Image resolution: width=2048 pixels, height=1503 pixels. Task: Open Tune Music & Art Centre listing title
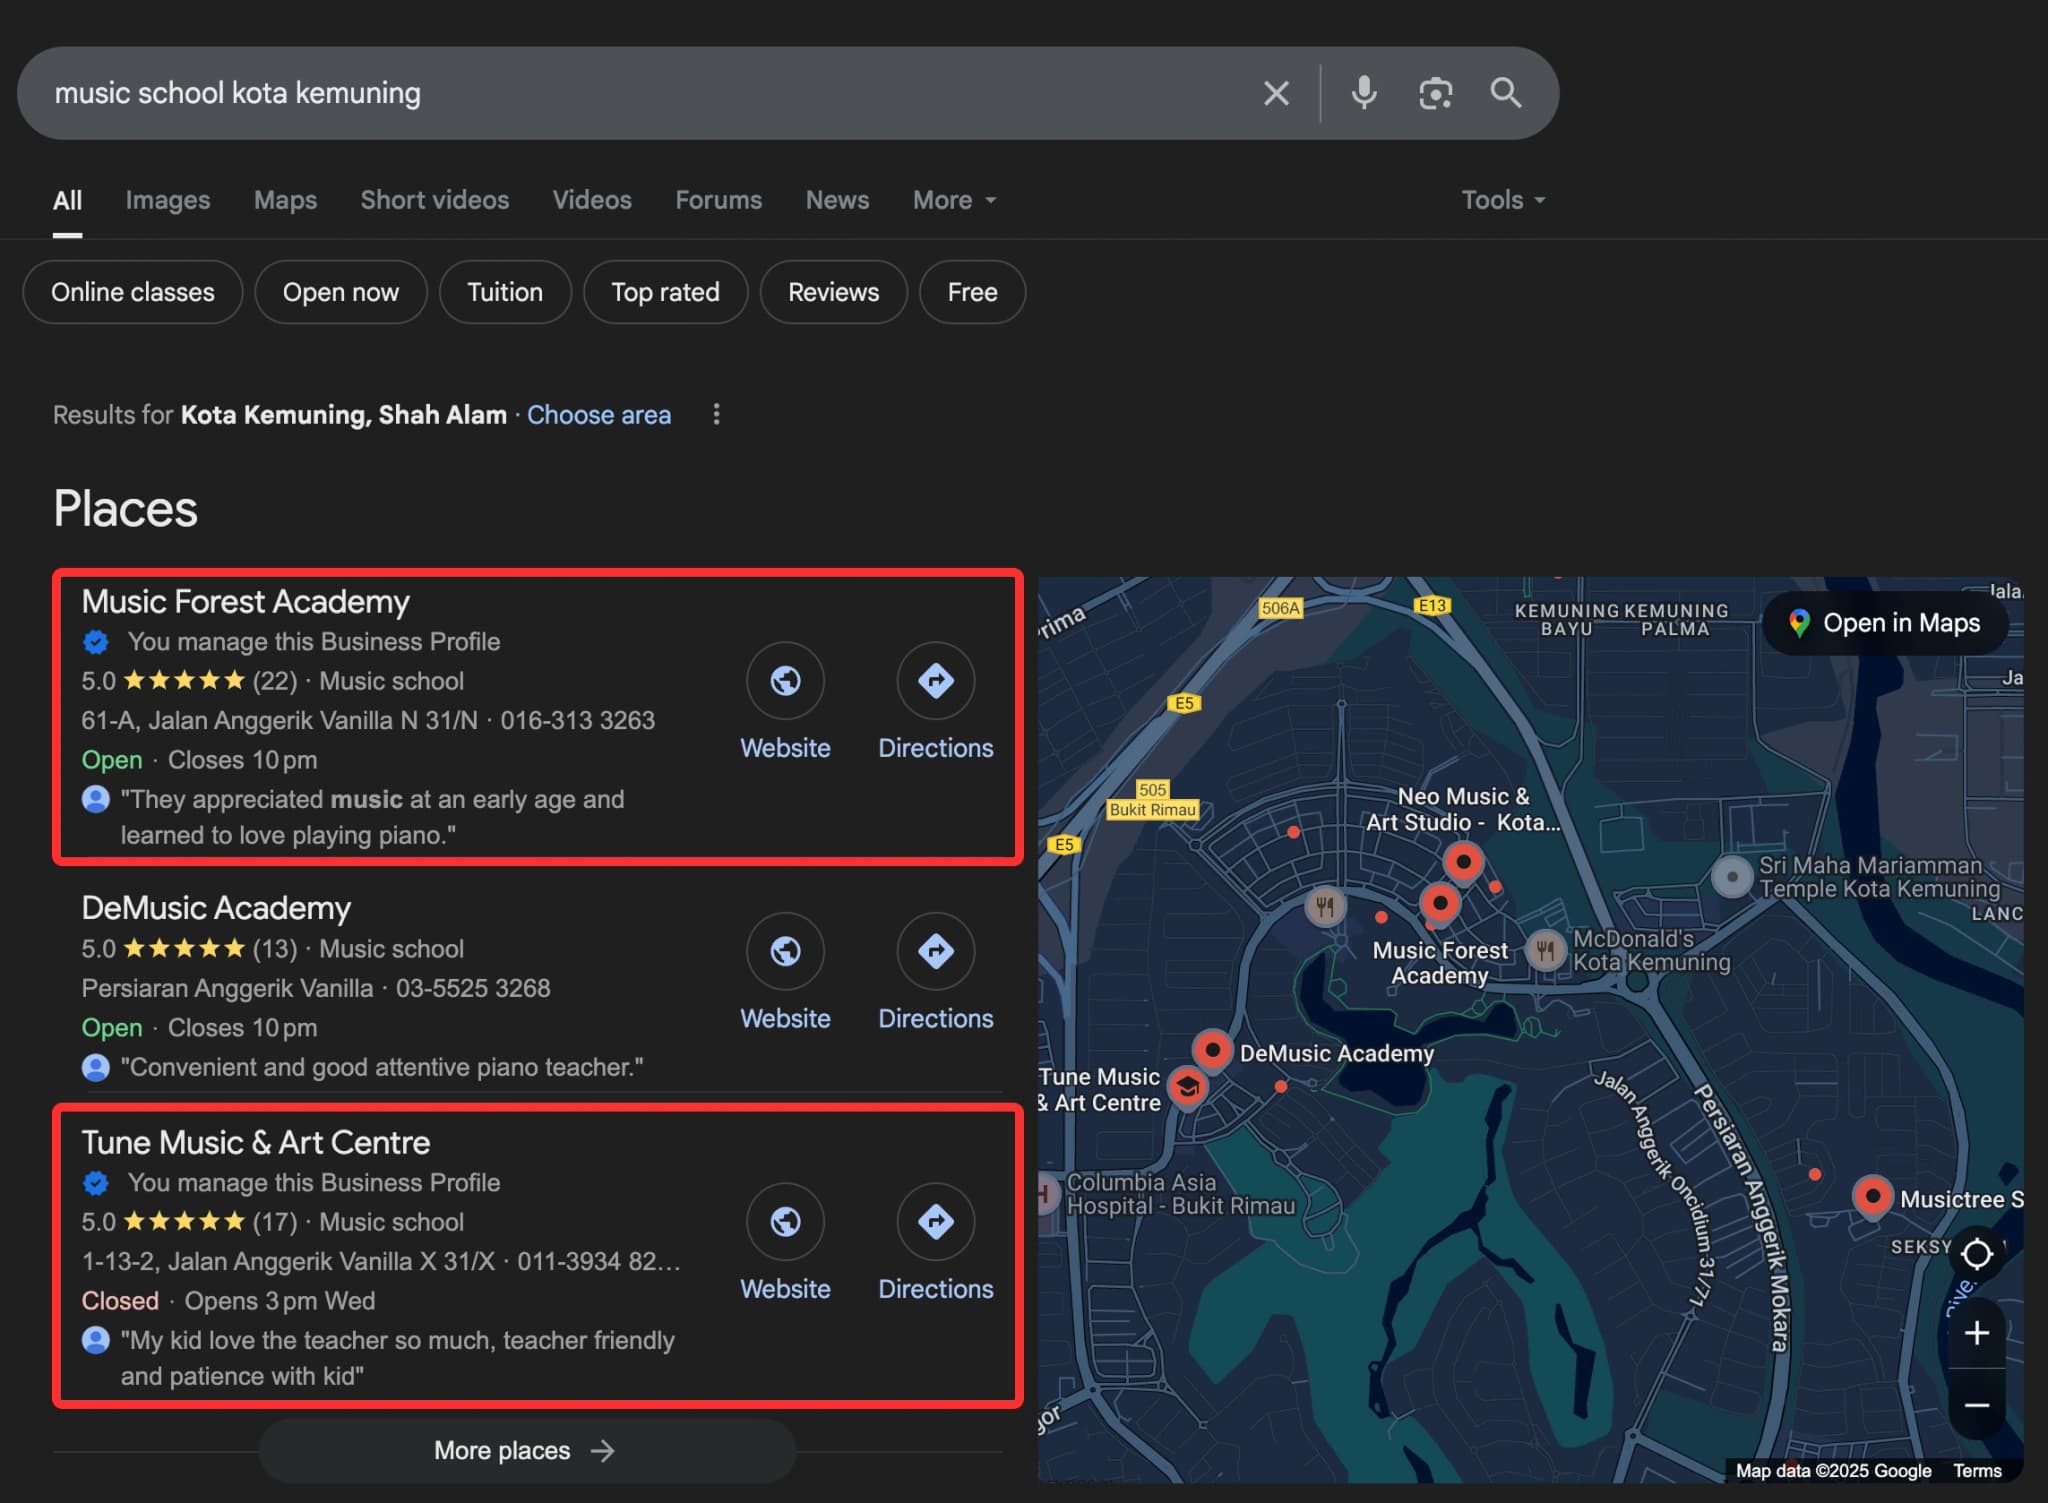(256, 1143)
